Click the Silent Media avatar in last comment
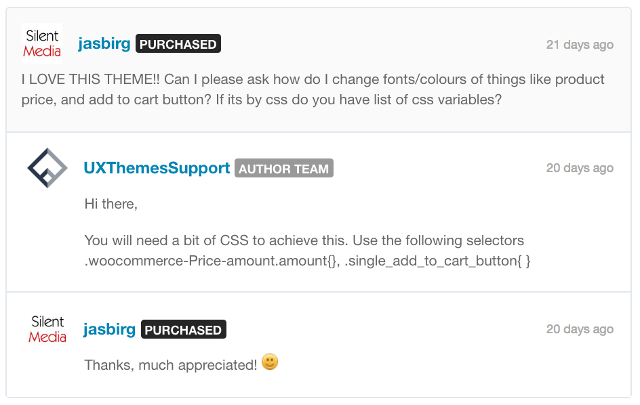640x405 pixels. tap(47, 329)
